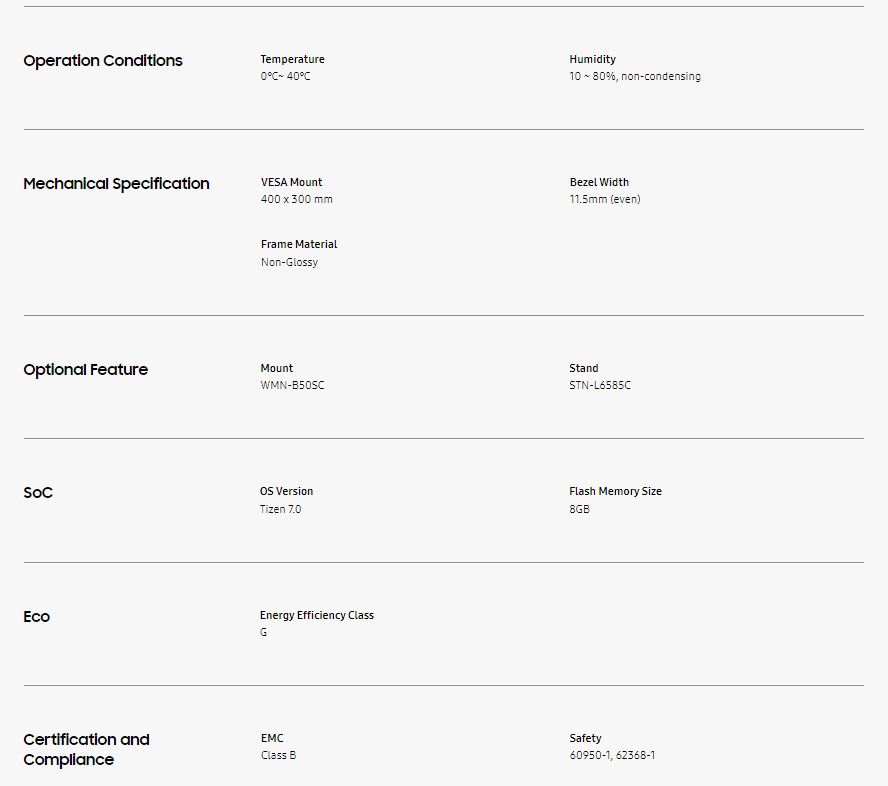Click the Humidity value 10 ~ 80%, non-condensing
Viewport: 888px width, 786px height.
click(635, 77)
